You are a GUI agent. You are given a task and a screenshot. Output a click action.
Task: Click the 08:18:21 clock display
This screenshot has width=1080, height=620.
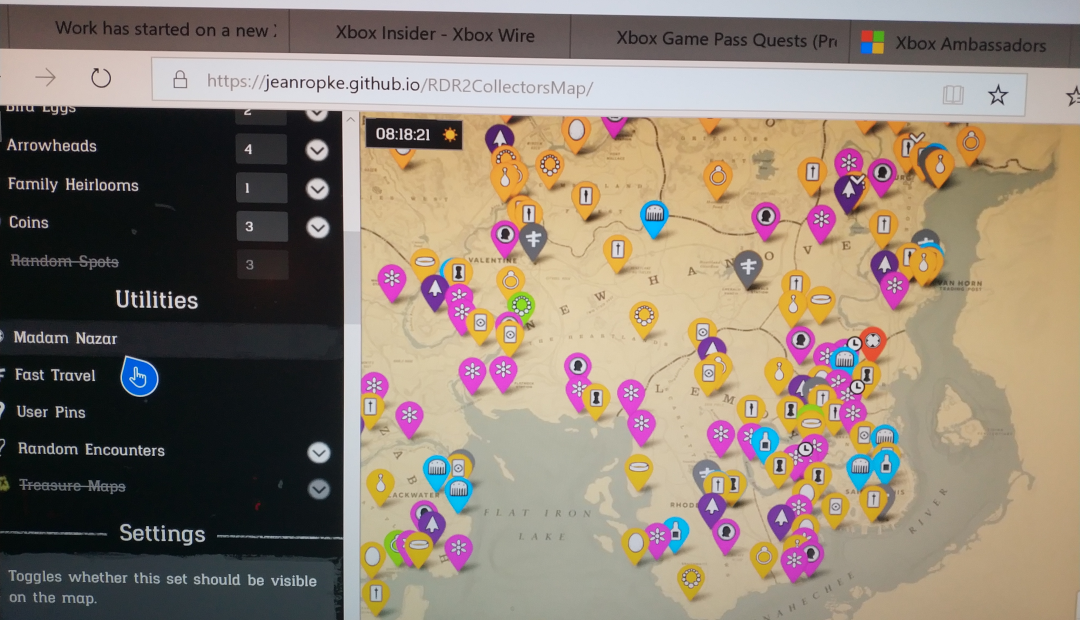coord(403,134)
